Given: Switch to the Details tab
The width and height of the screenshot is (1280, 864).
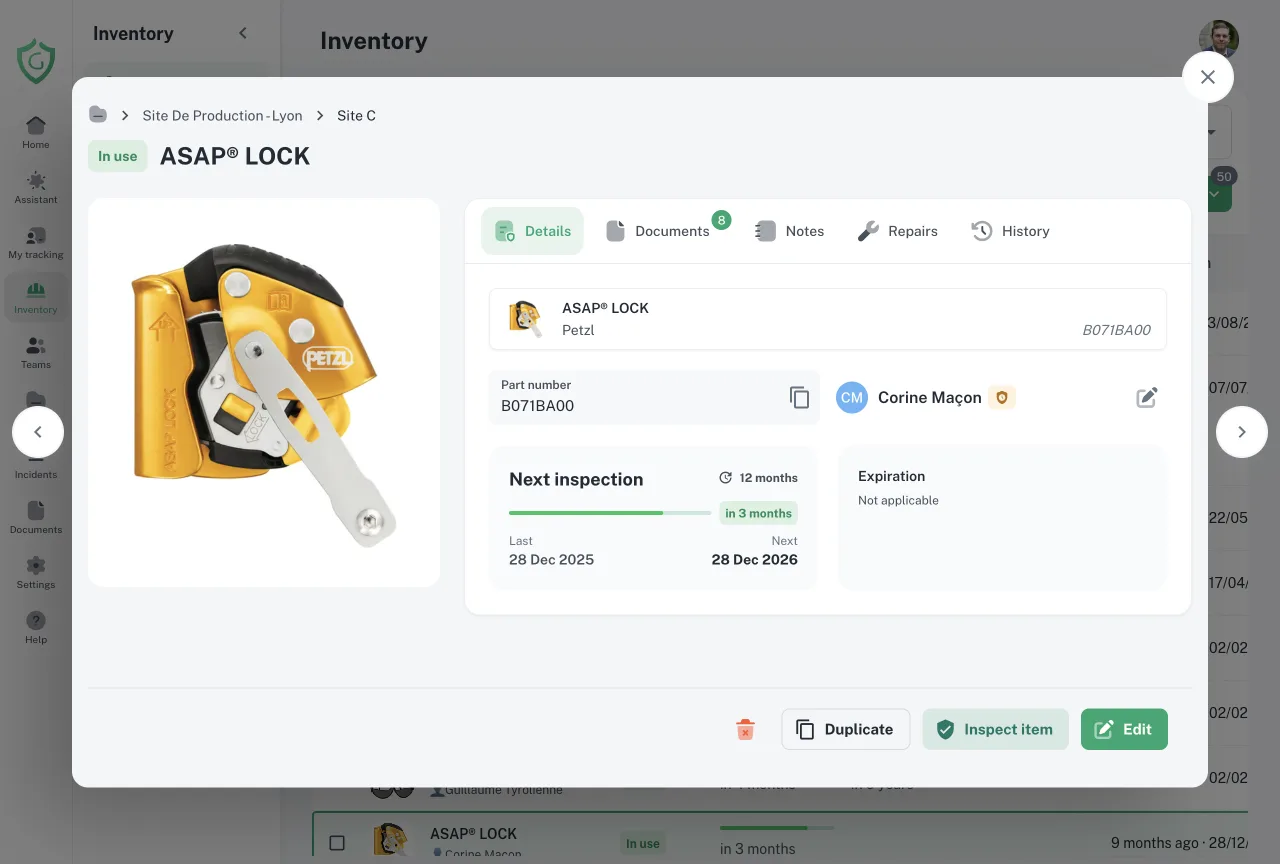Looking at the screenshot, I should click(x=532, y=231).
